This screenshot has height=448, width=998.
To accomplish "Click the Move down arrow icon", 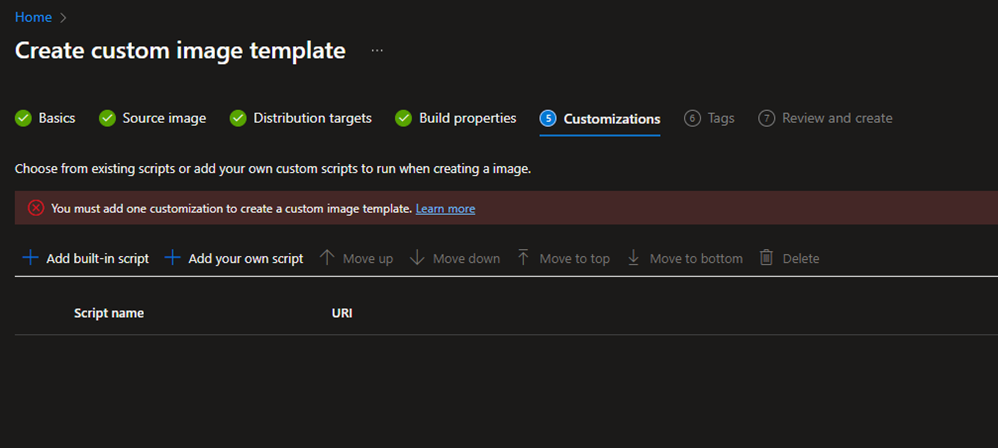I will coord(417,258).
